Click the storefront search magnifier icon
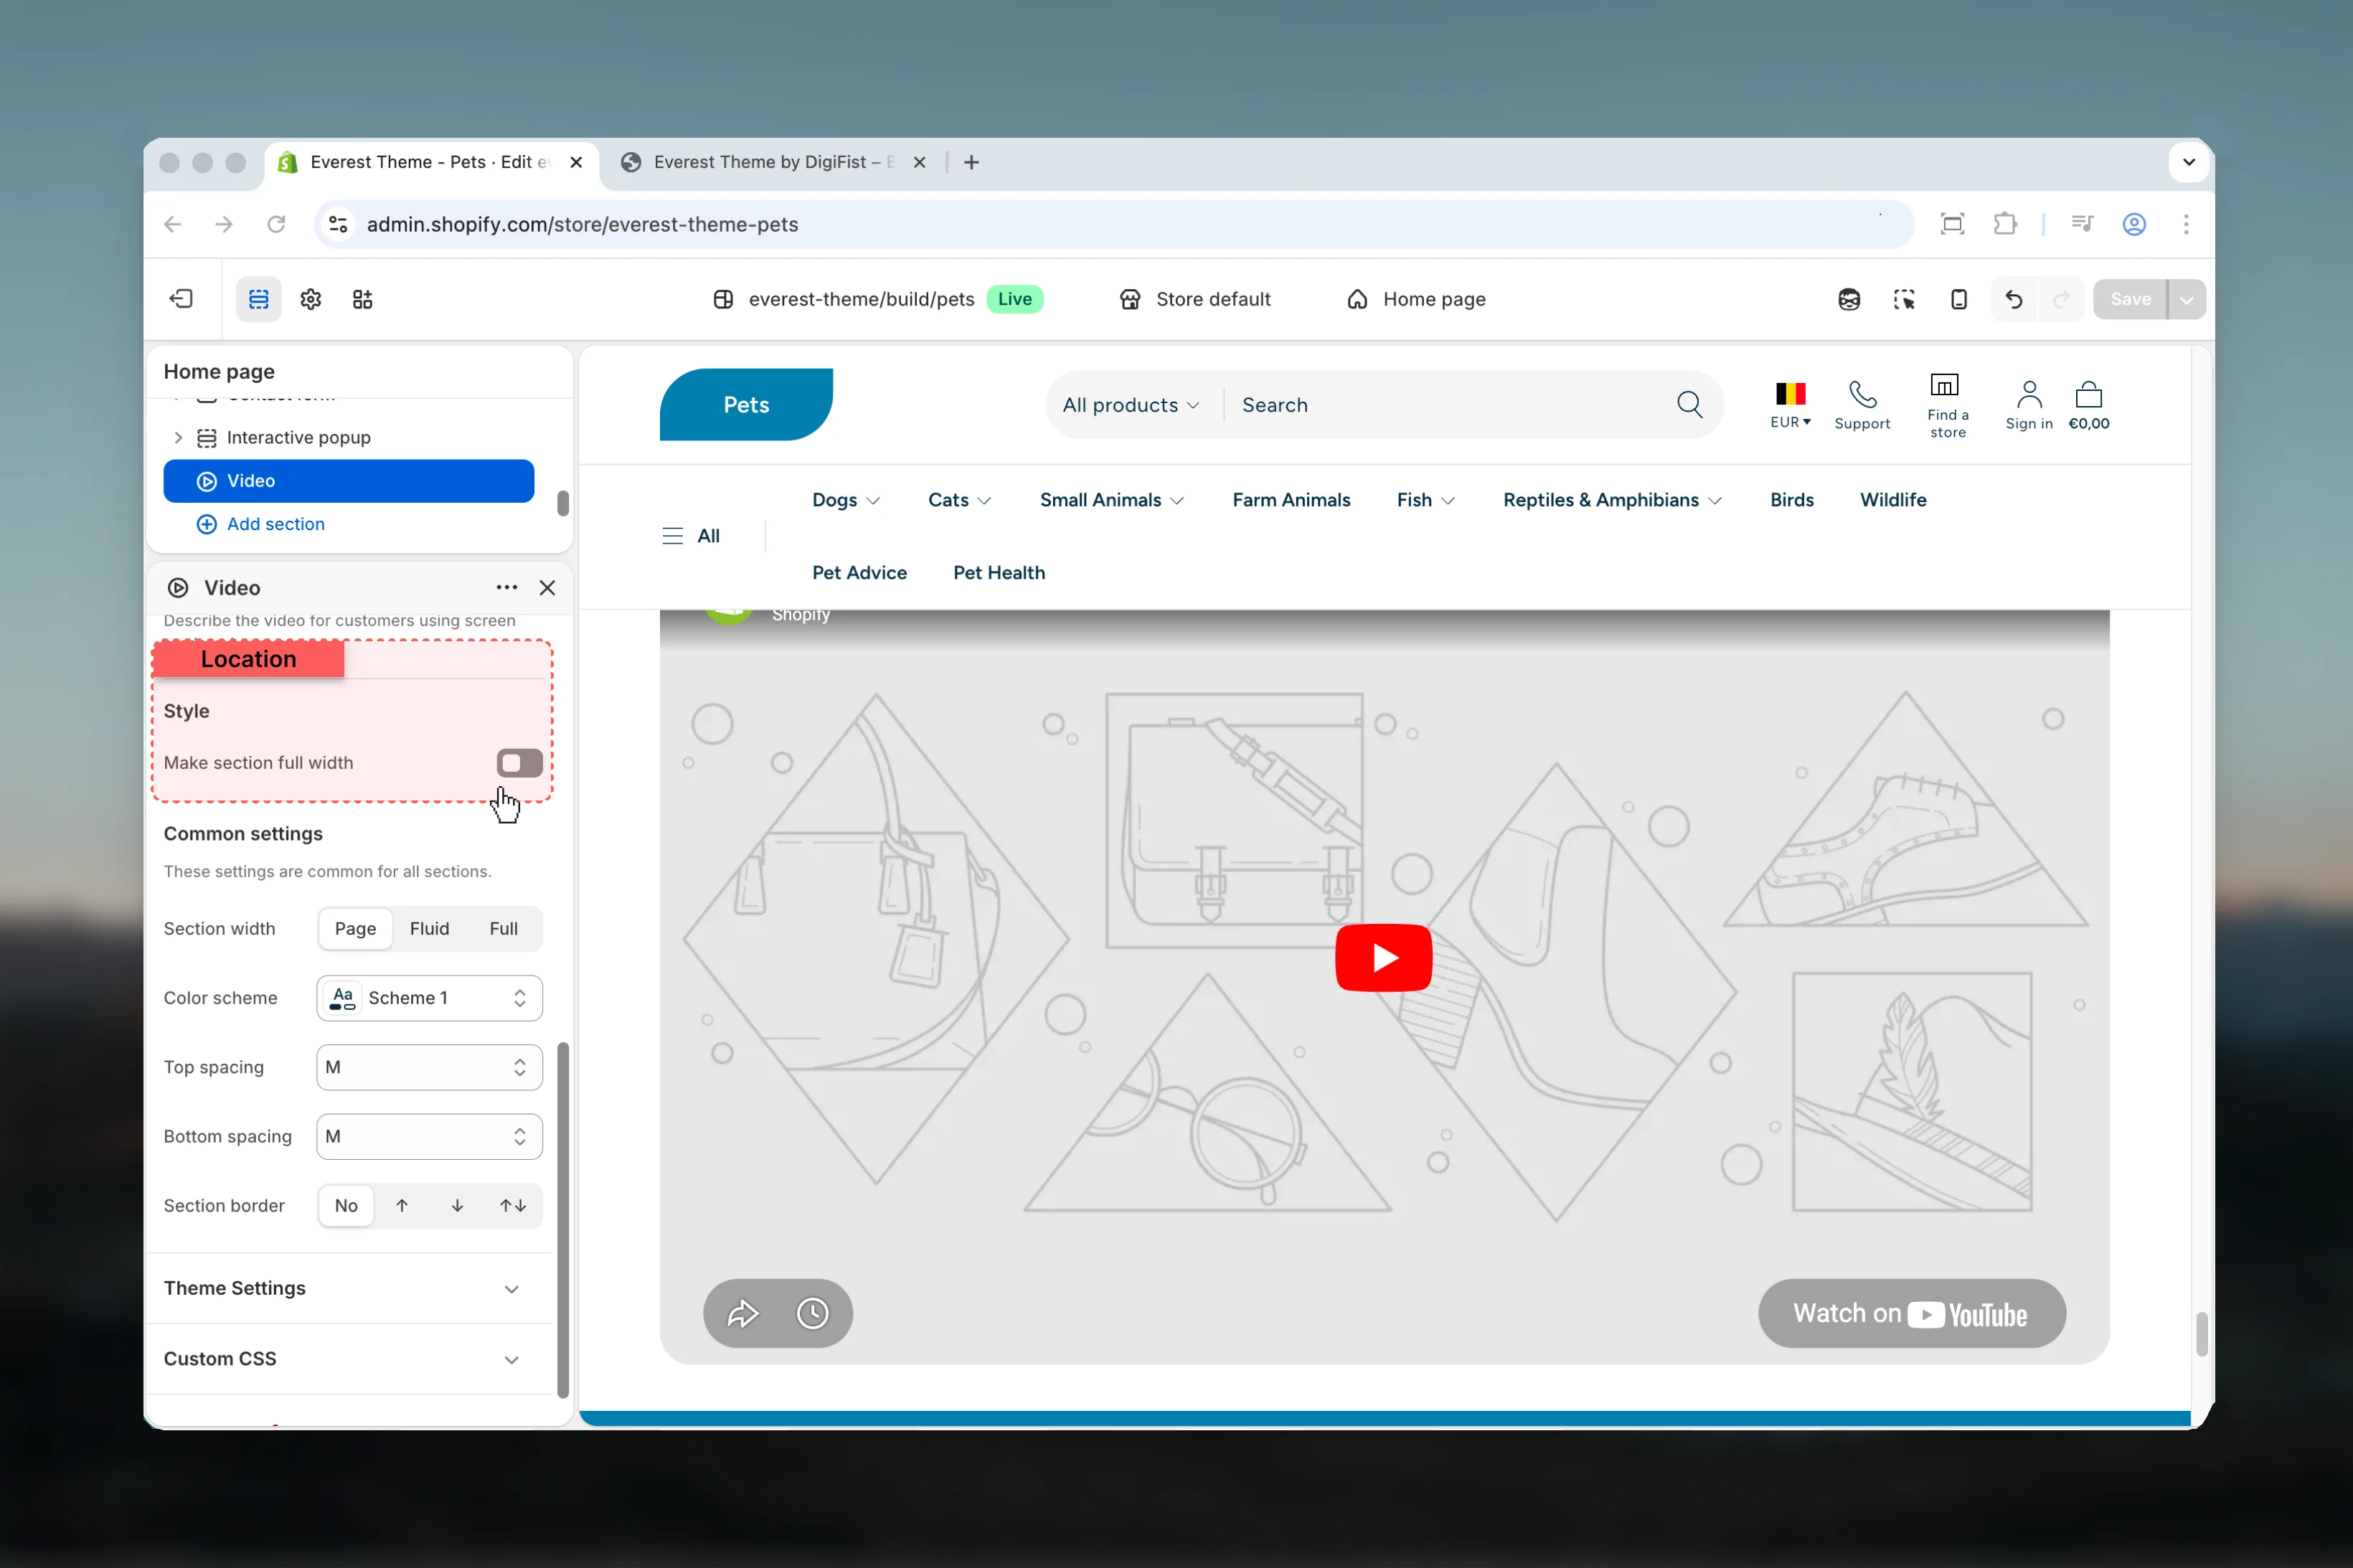Screen dimensions: 2353x1568 (1690, 404)
